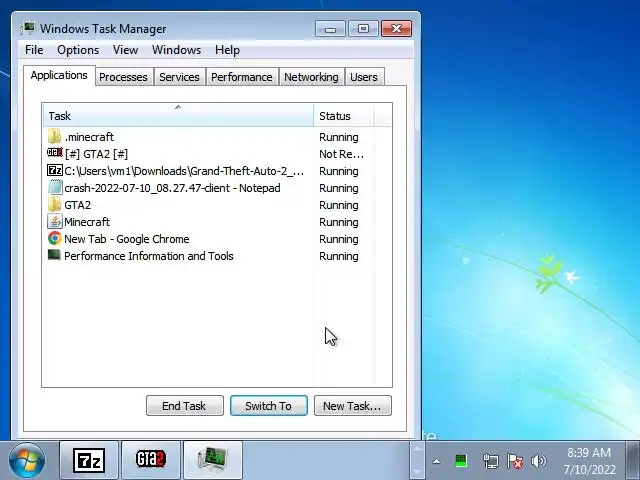
Task: Select the C:\Users\vm1\Downloads\Grand-Theft-Auto-2 task
Action: pyautogui.click(x=184, y=171)
